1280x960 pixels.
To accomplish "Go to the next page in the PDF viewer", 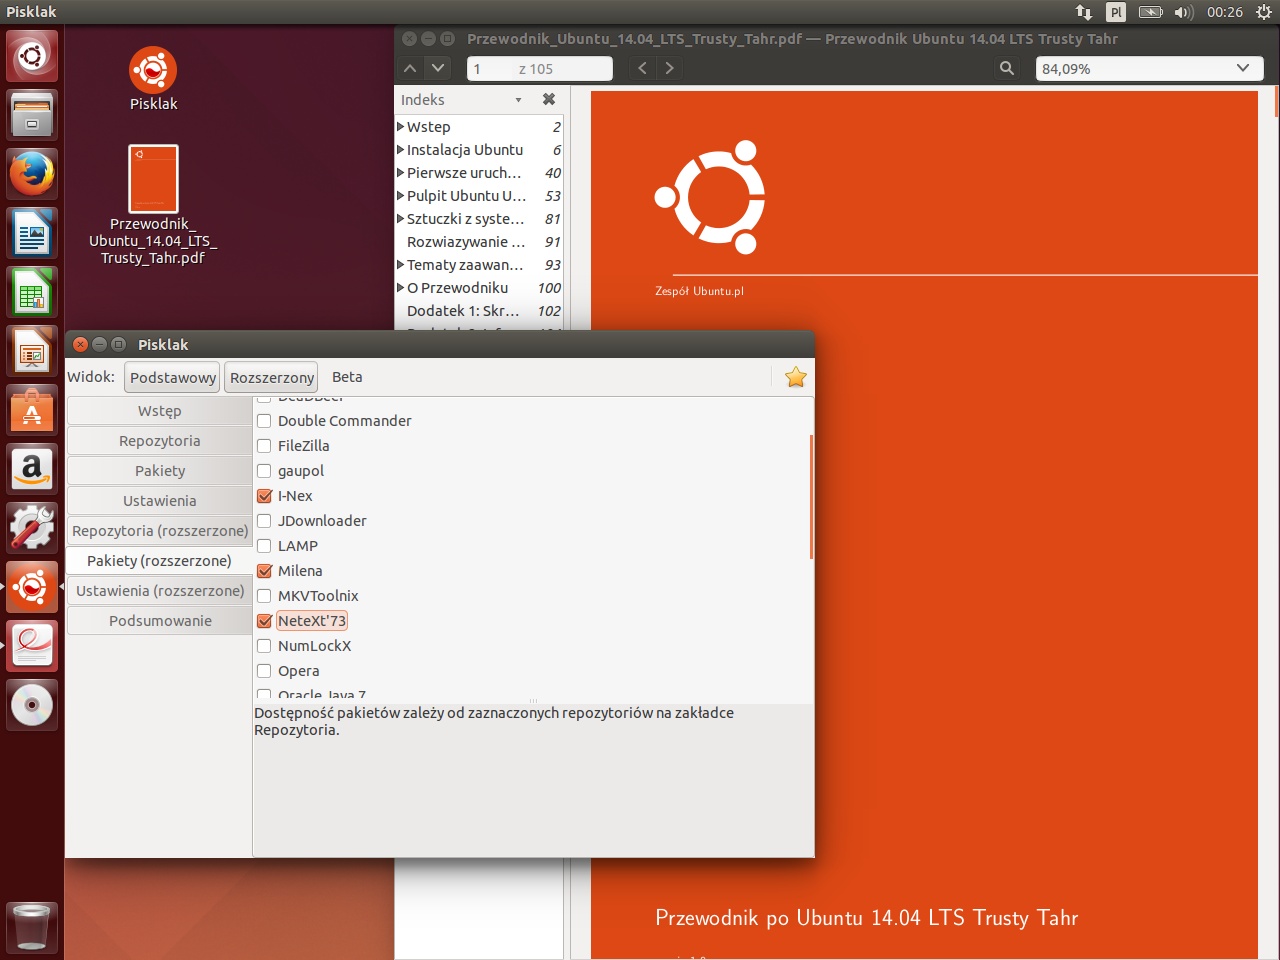I will coord(438,68).
